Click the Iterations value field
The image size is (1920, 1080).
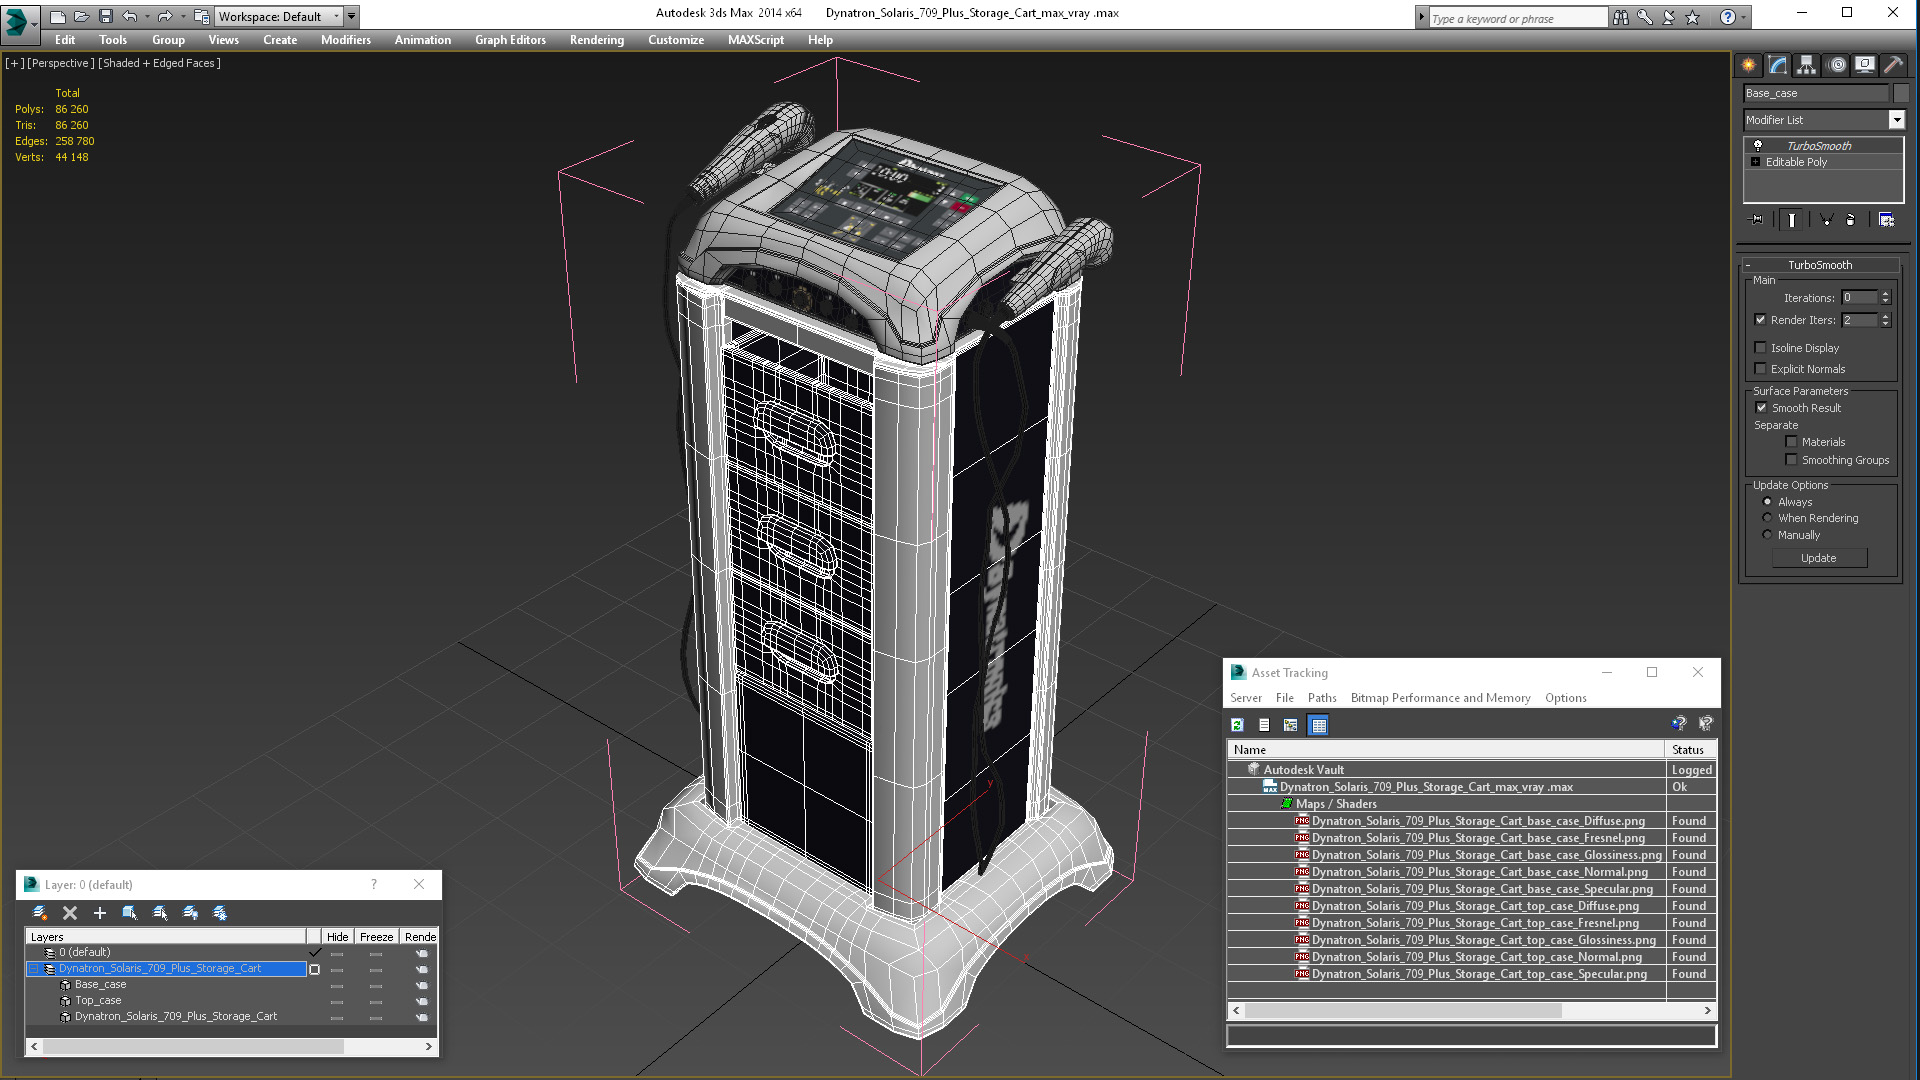click(1860, 298)
